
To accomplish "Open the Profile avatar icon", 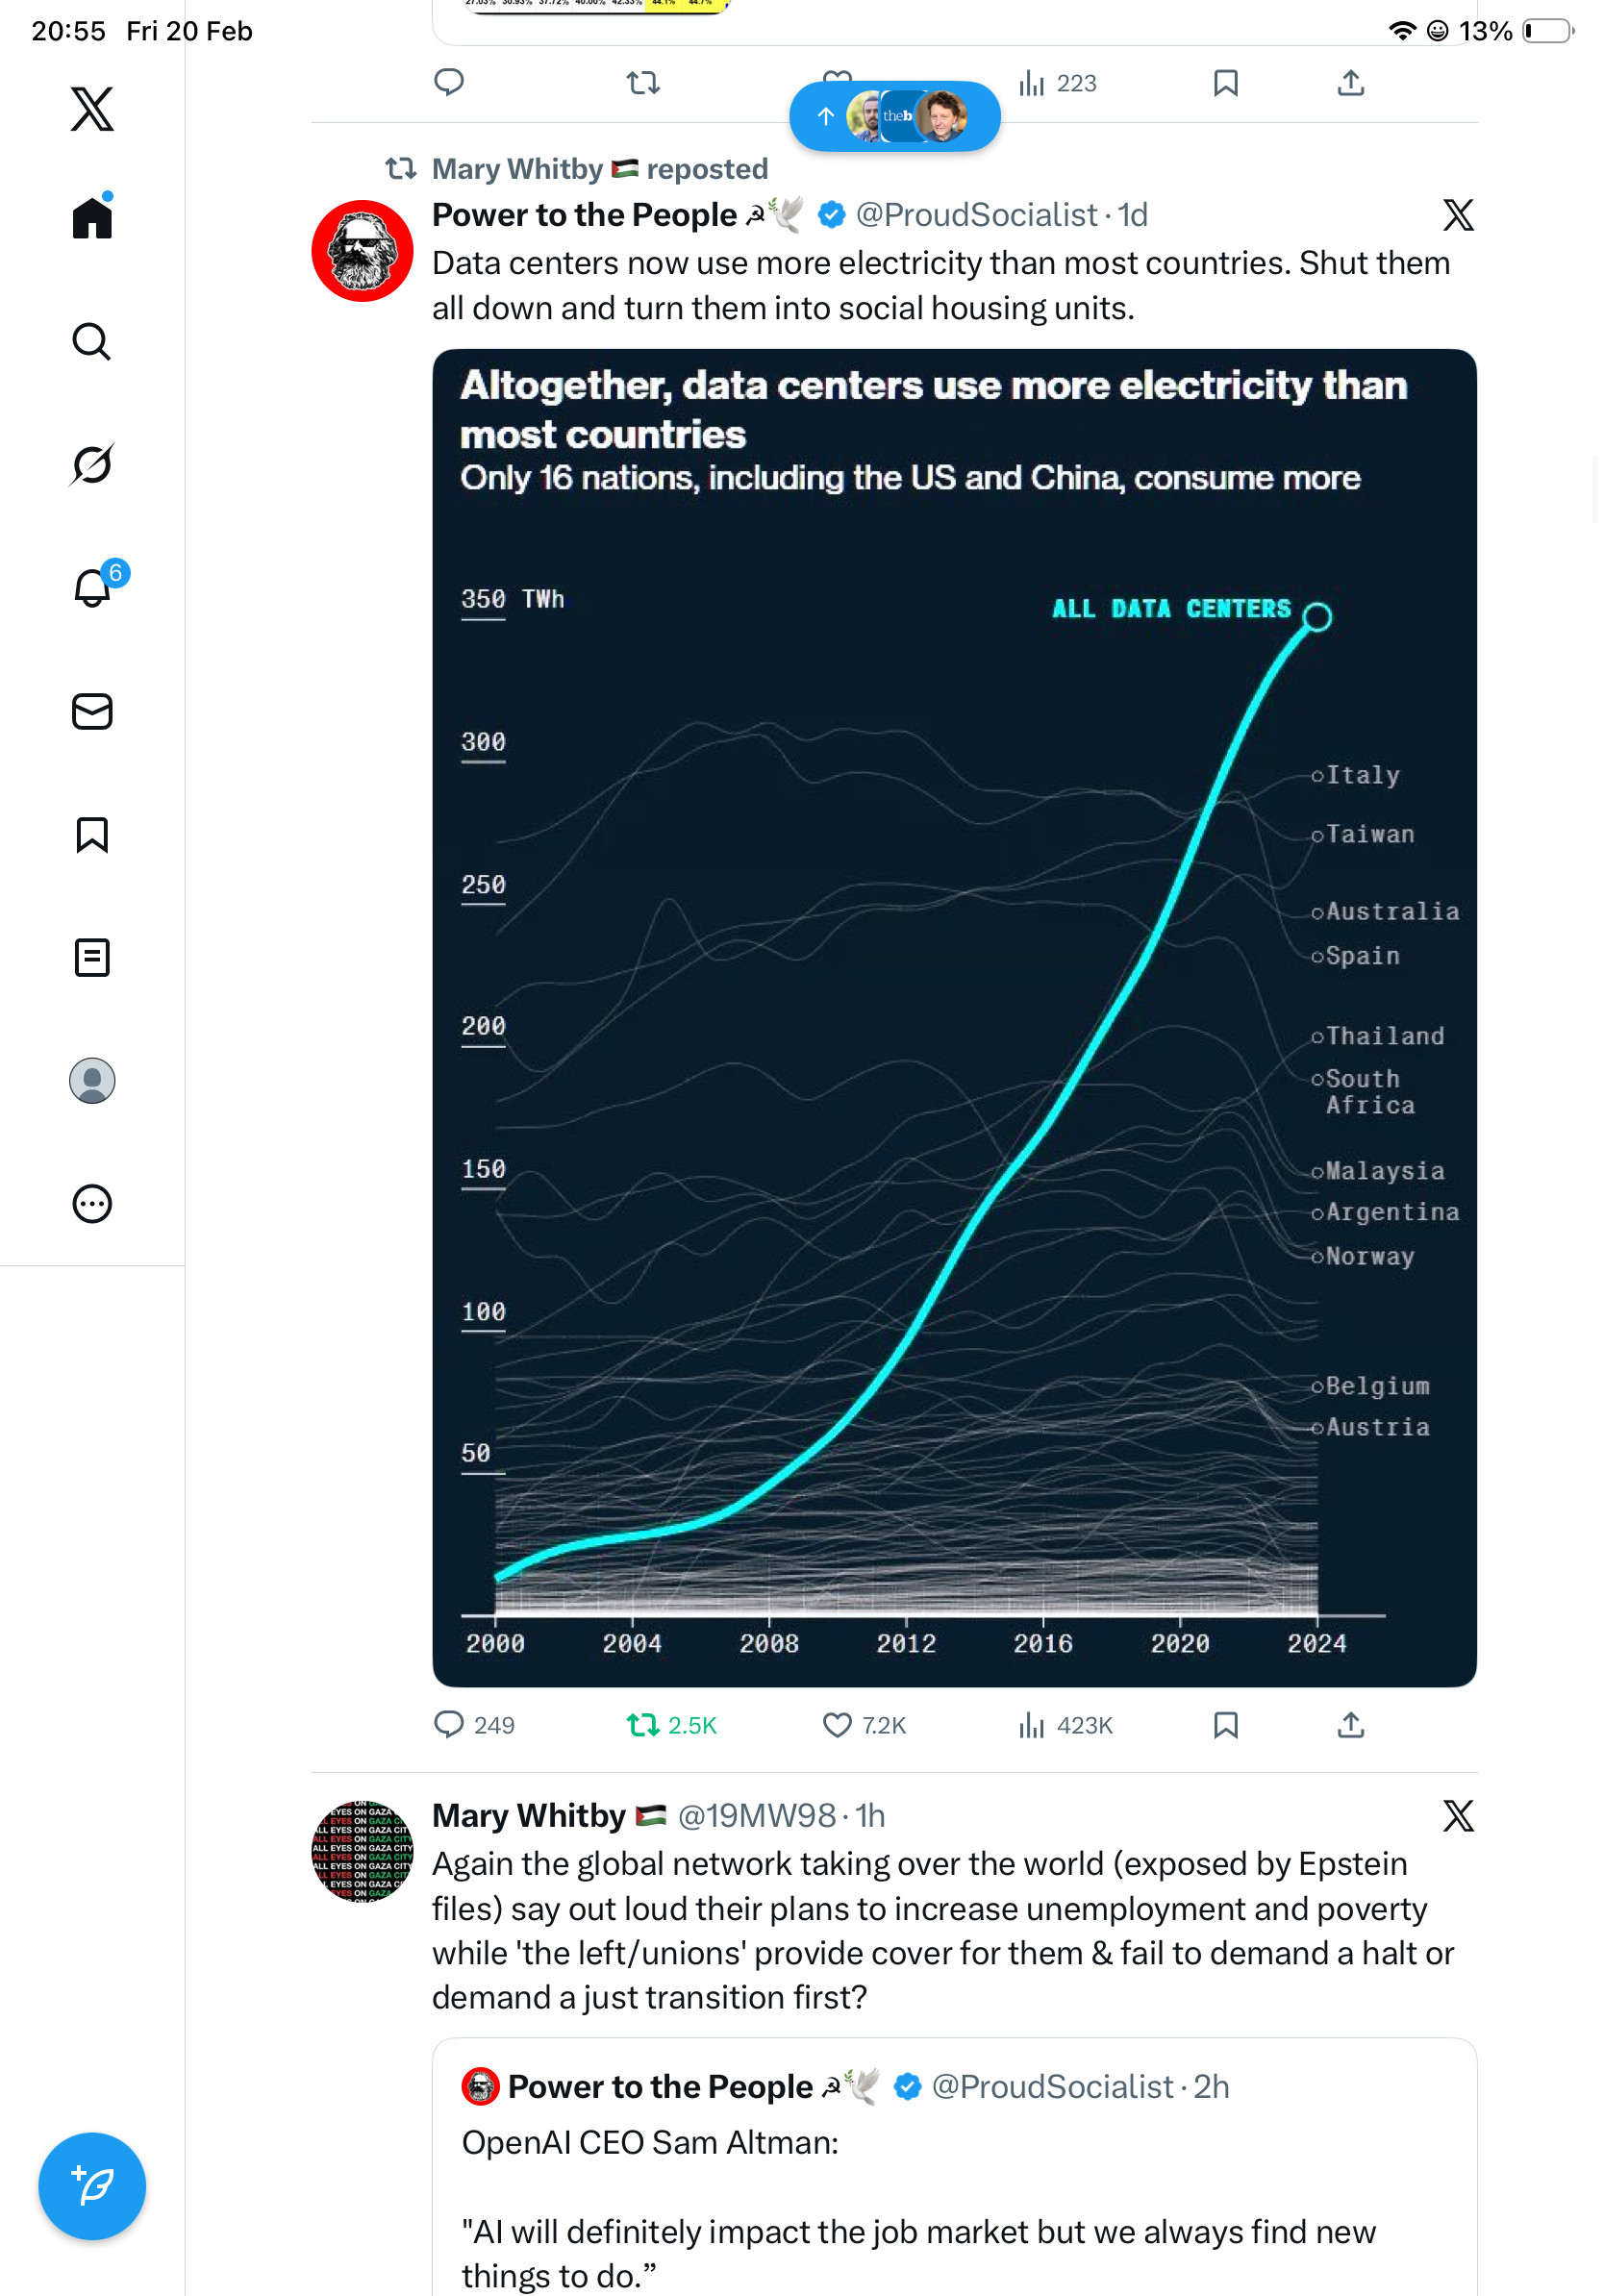I will pos(92,1080).
